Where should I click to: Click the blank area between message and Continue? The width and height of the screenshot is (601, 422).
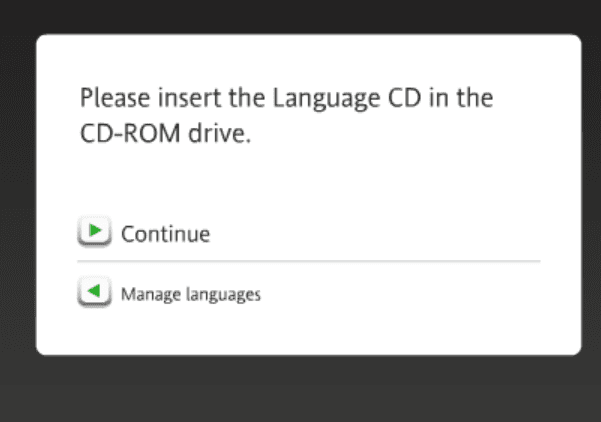pyautogui.click(x=300, y=185)
